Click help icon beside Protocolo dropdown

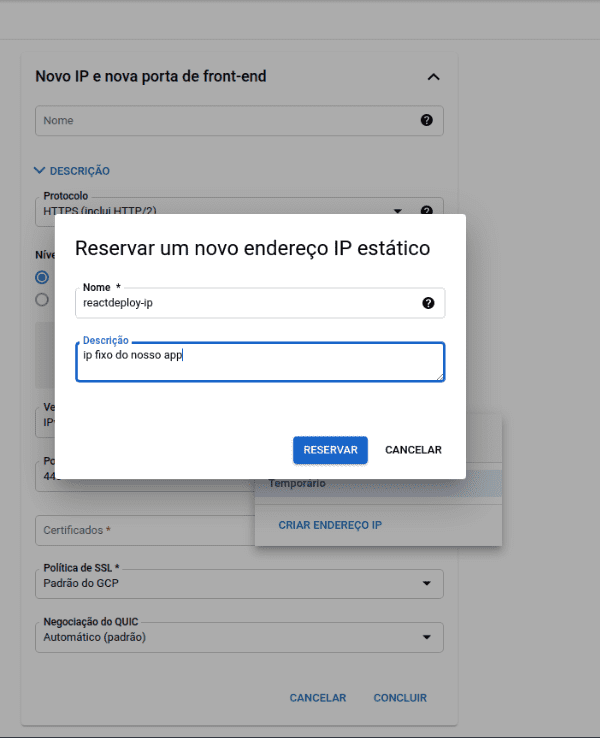pos(426,211)
